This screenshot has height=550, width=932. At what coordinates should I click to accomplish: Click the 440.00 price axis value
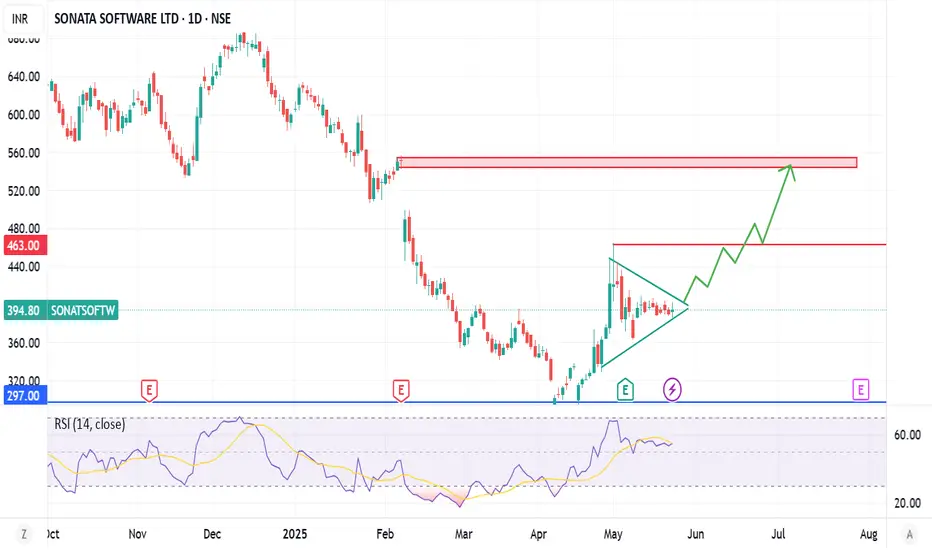click(x=24, y=266)
